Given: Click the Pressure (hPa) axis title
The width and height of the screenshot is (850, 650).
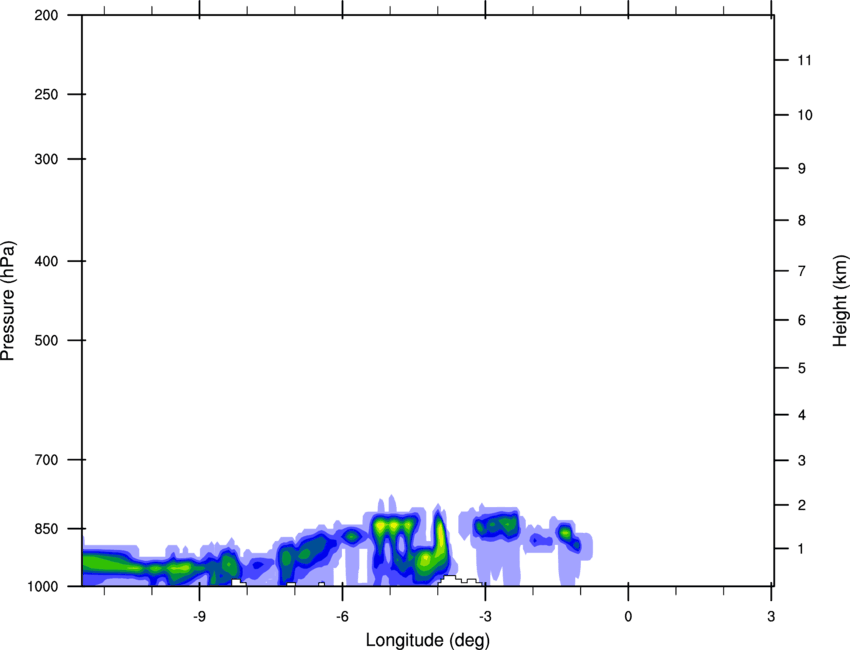Looking at the screenshot, I should (x=9, y=301).
